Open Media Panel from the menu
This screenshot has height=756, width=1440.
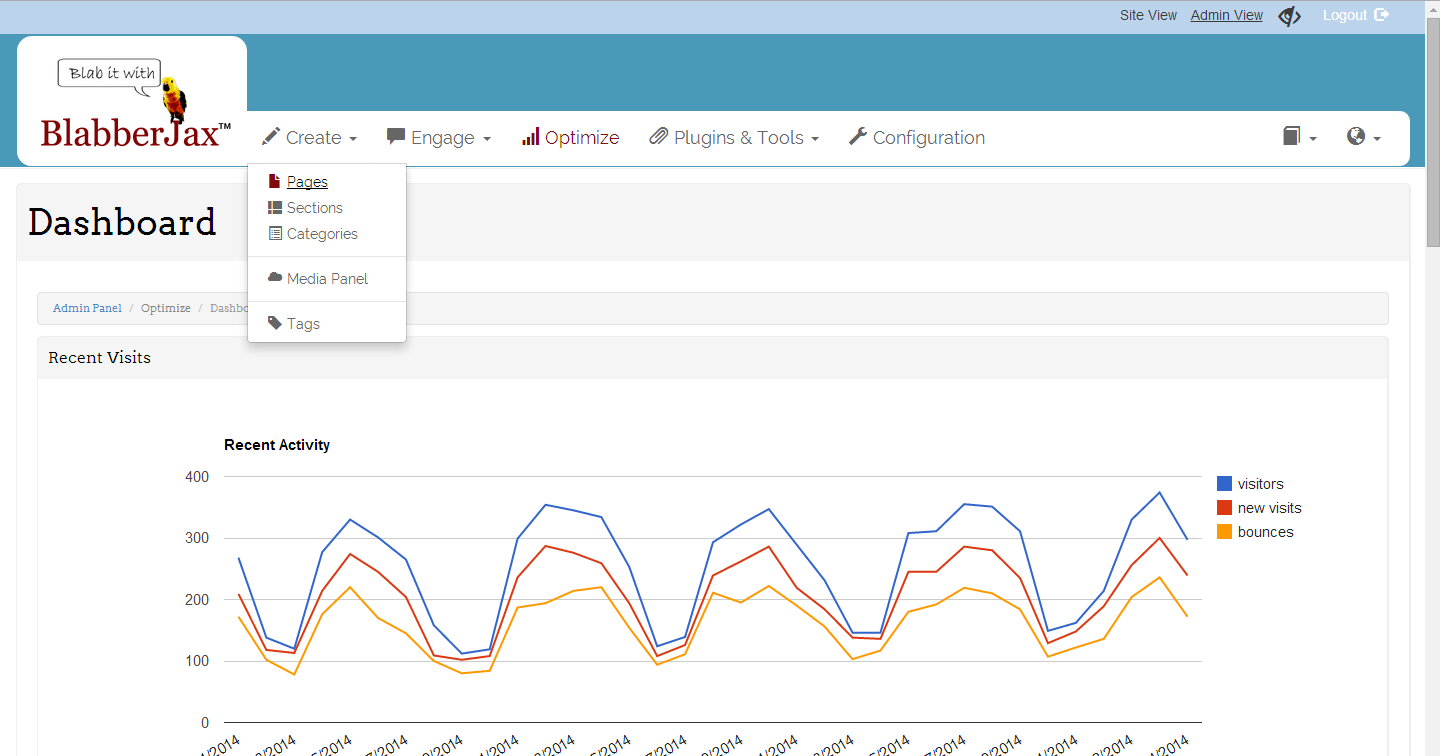coord(327,279)
